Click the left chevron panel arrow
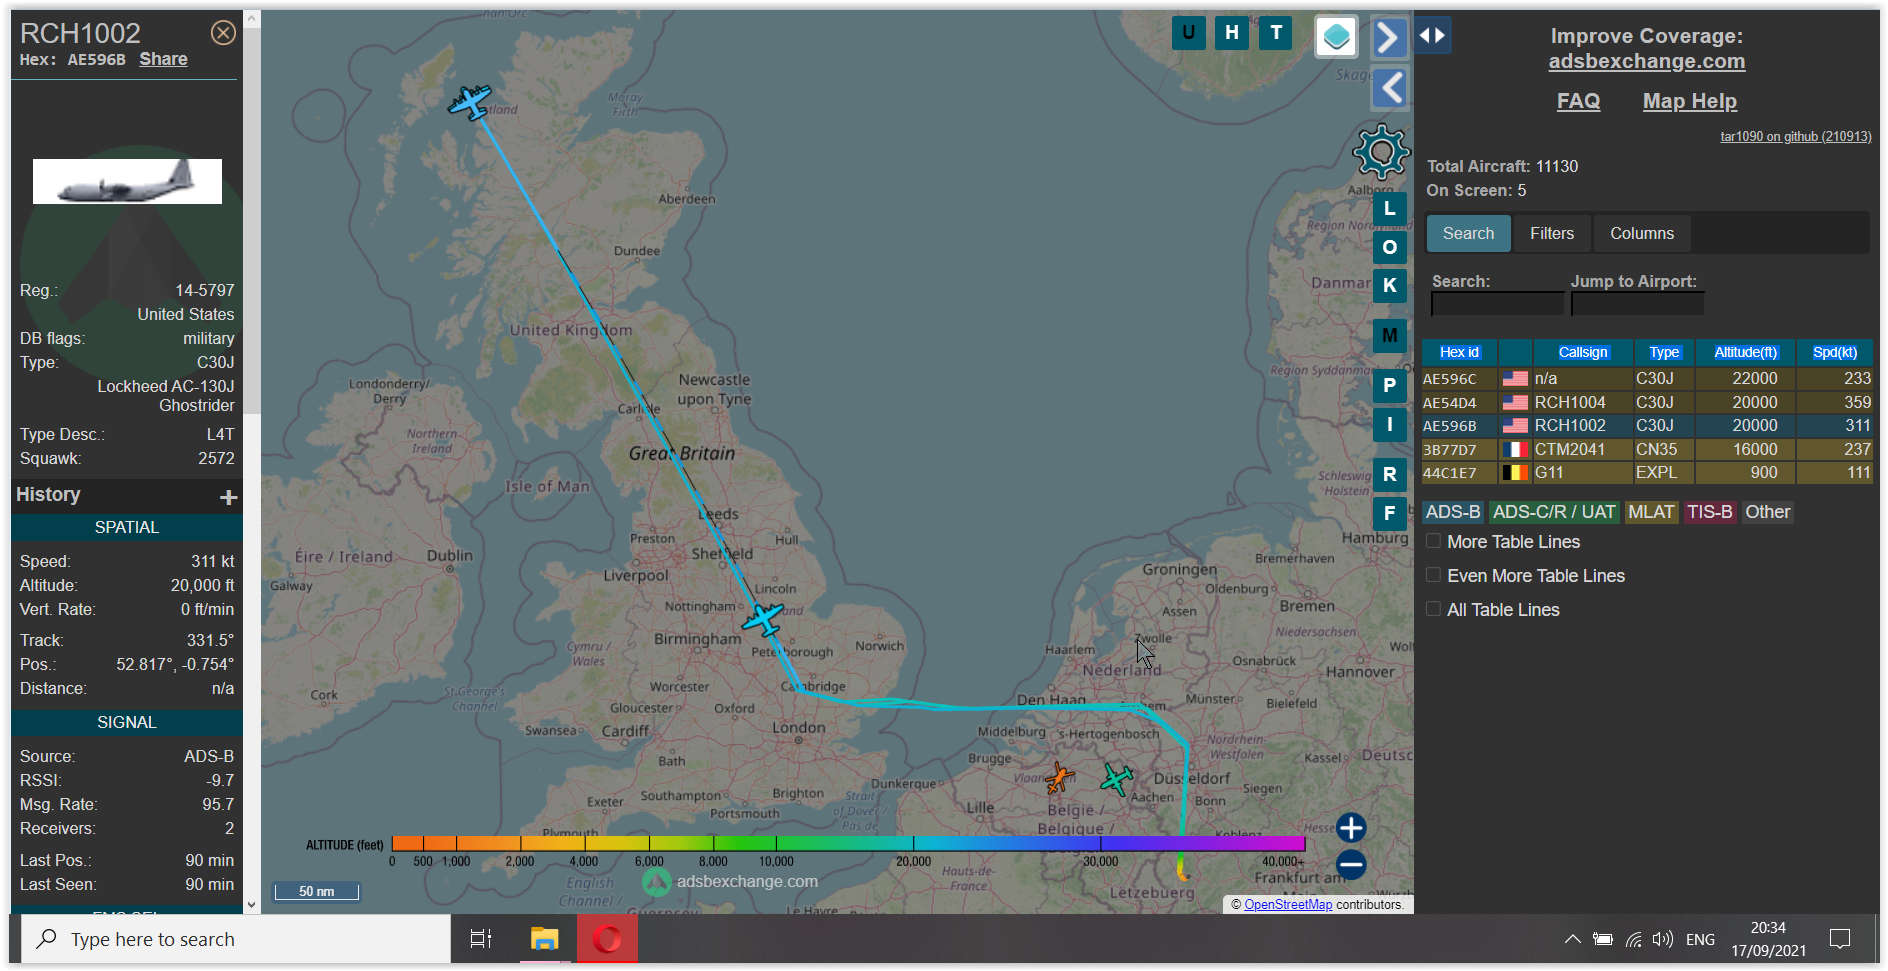The width and height of the screenshot is (1888, 971). coord(1389,88)
